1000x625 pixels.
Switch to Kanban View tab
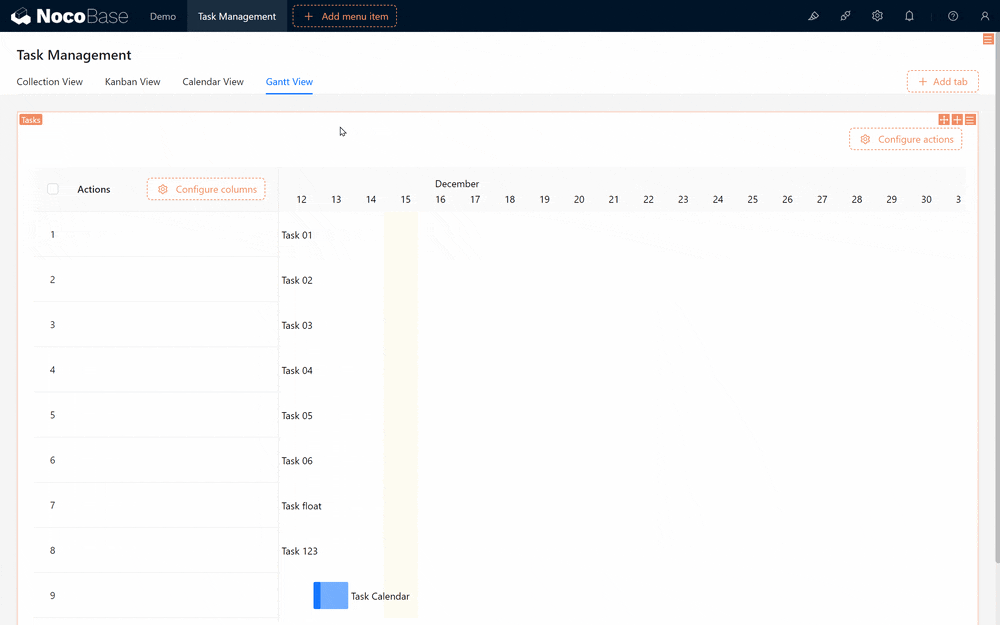point(133,82)
